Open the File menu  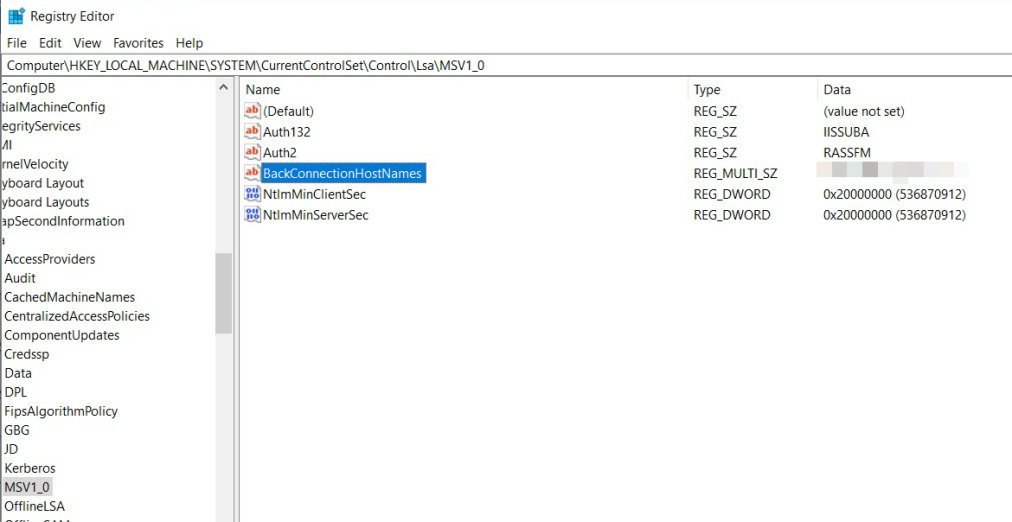pos(16,43)
